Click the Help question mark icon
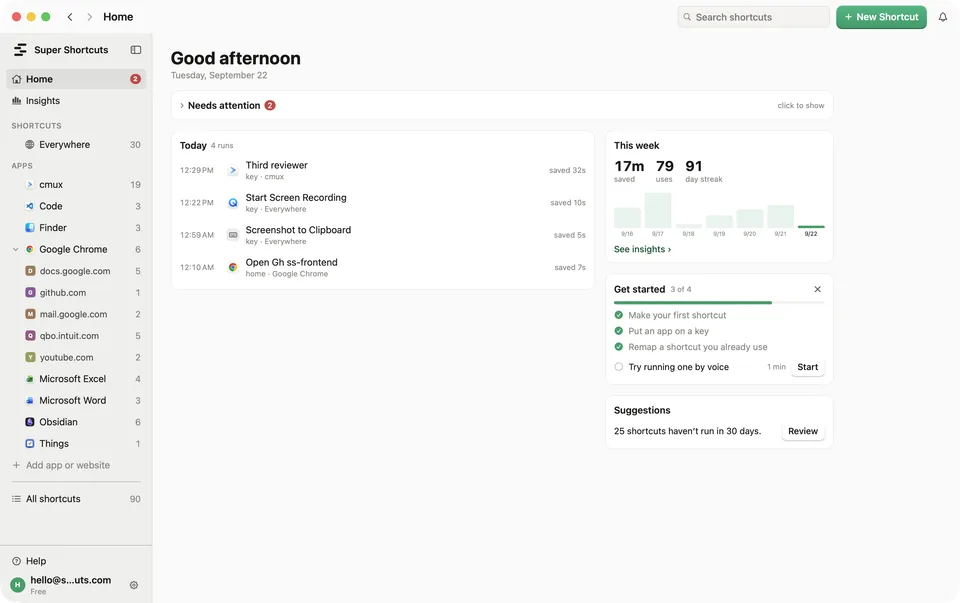The height and width of the screenshot is (603, 960). pos(17,561)
